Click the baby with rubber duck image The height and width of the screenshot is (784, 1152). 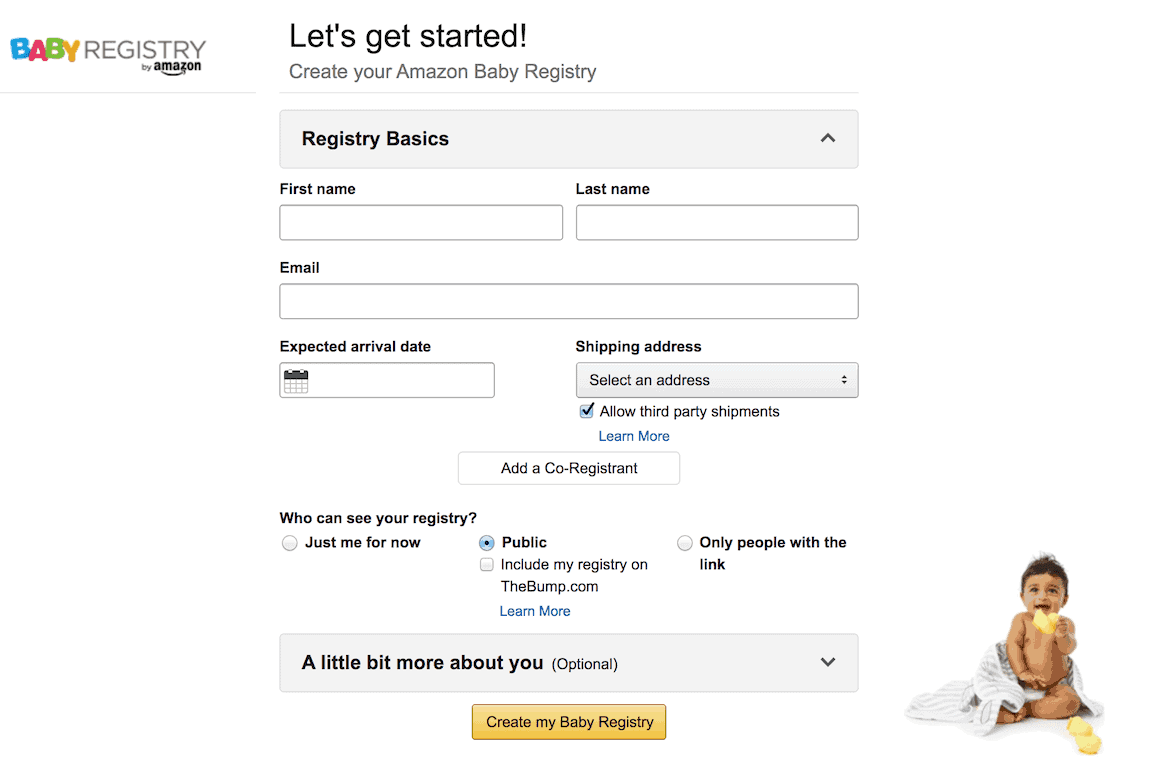pyautogui.click(x=1006, y=654)
